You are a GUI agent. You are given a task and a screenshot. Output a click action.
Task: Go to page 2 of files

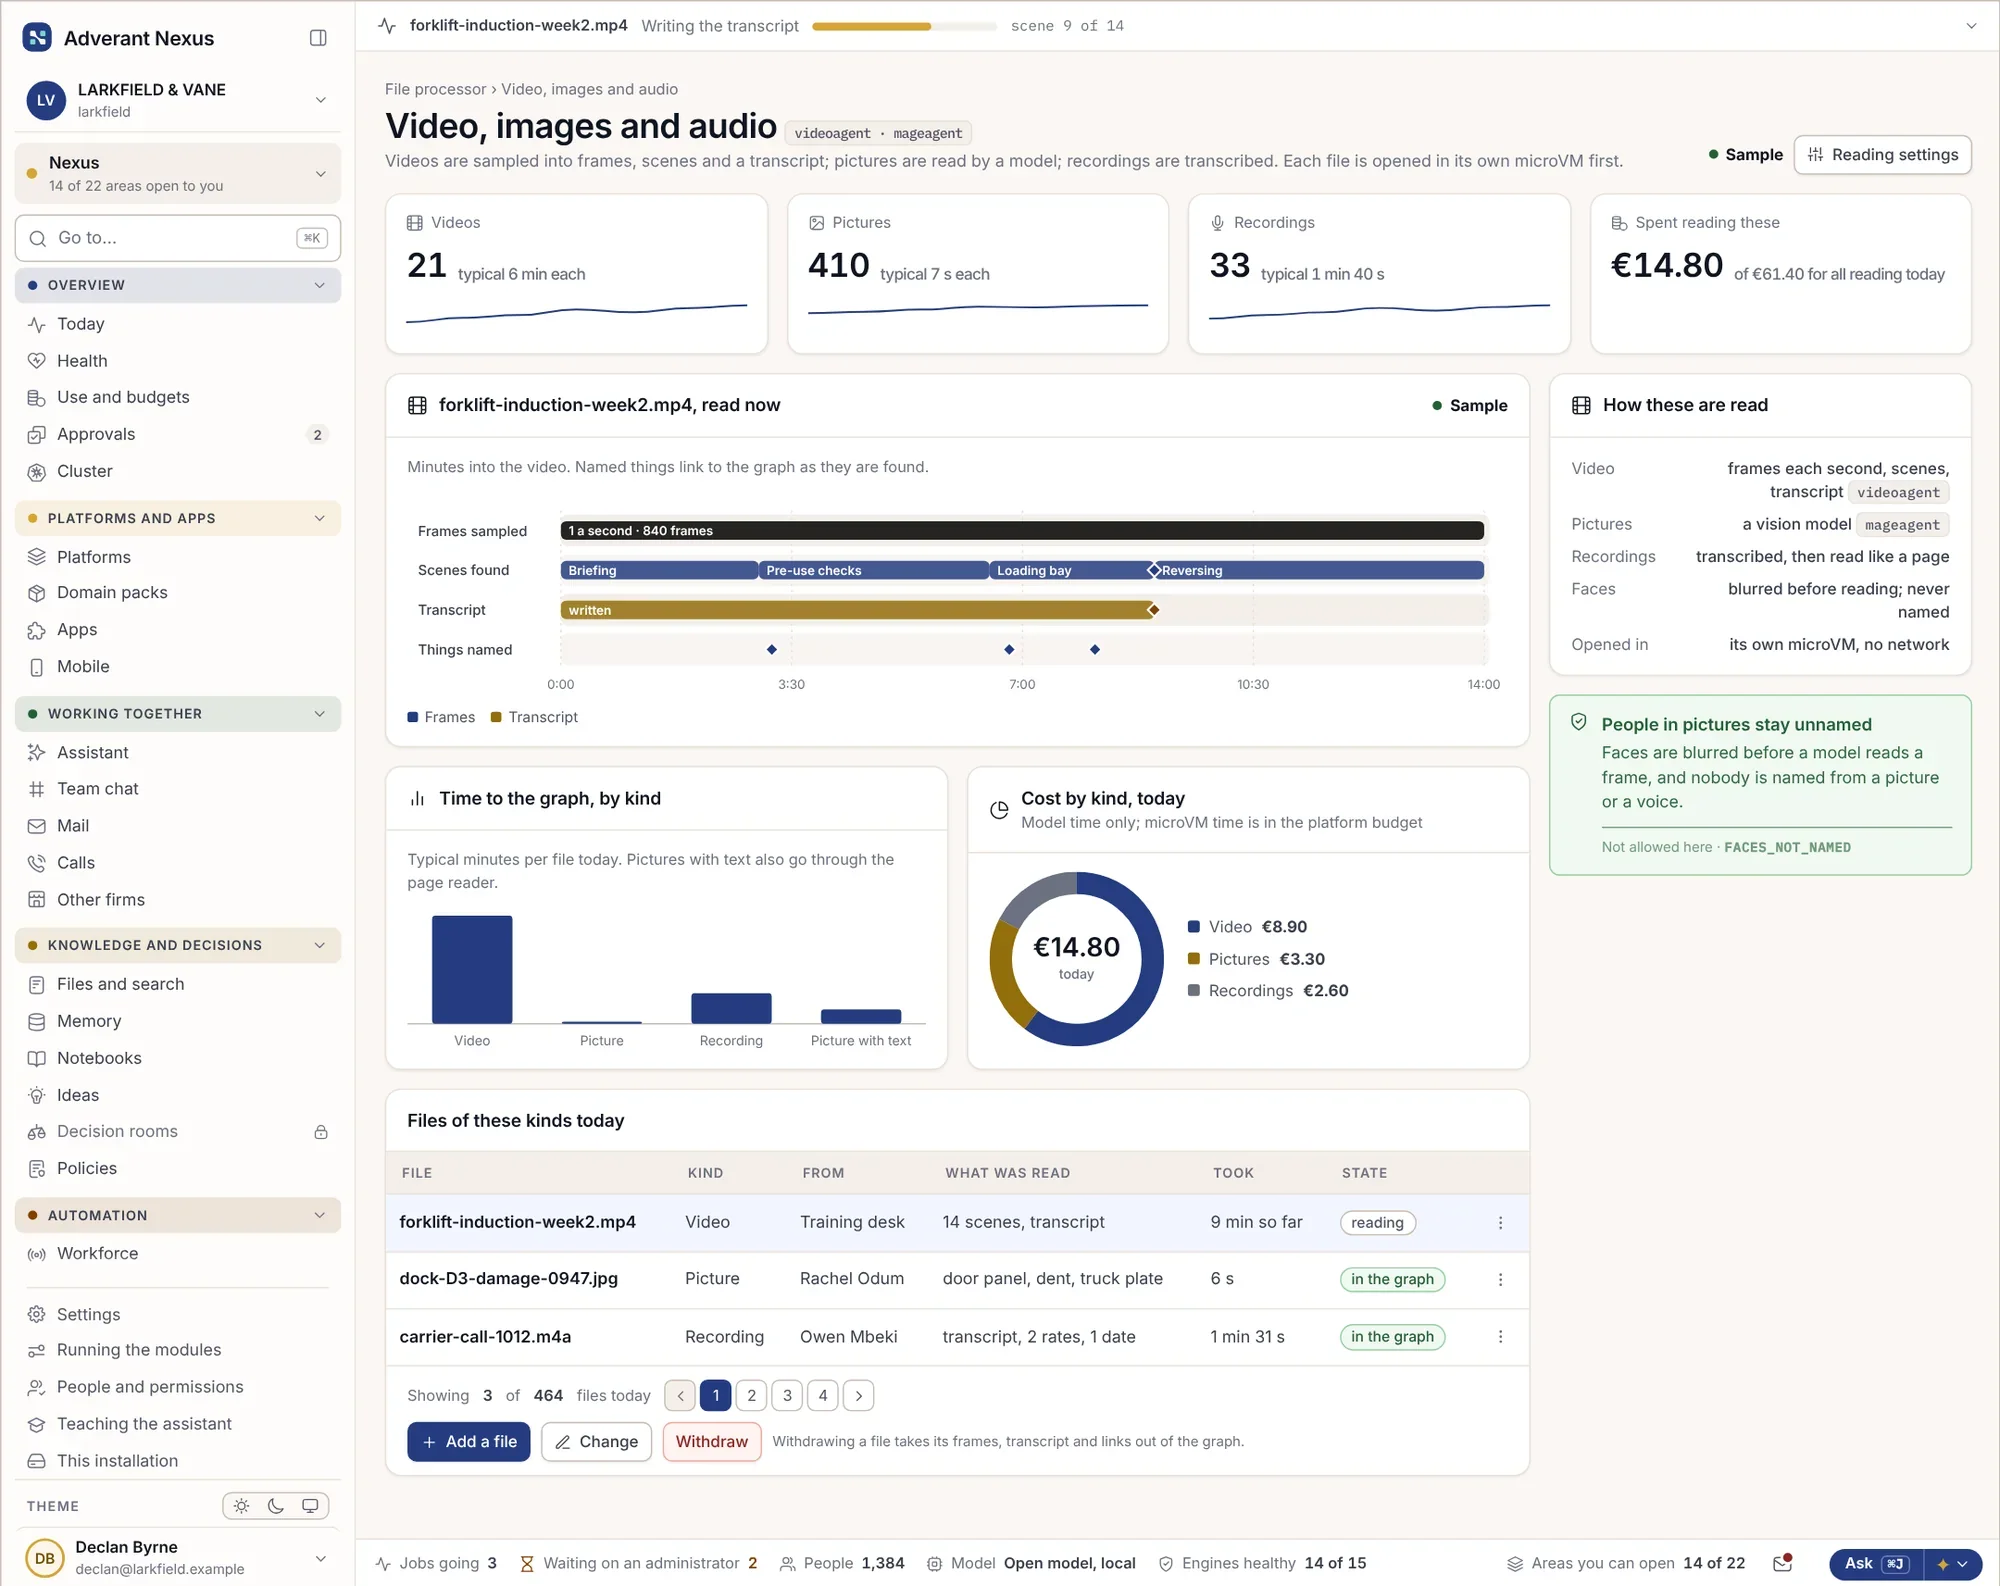[751, 1395]
